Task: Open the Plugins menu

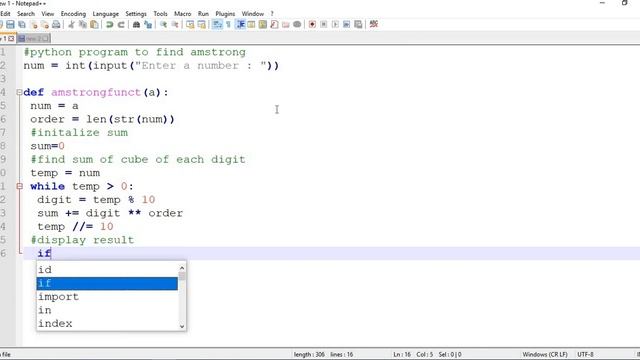Action: coord(225,13)
